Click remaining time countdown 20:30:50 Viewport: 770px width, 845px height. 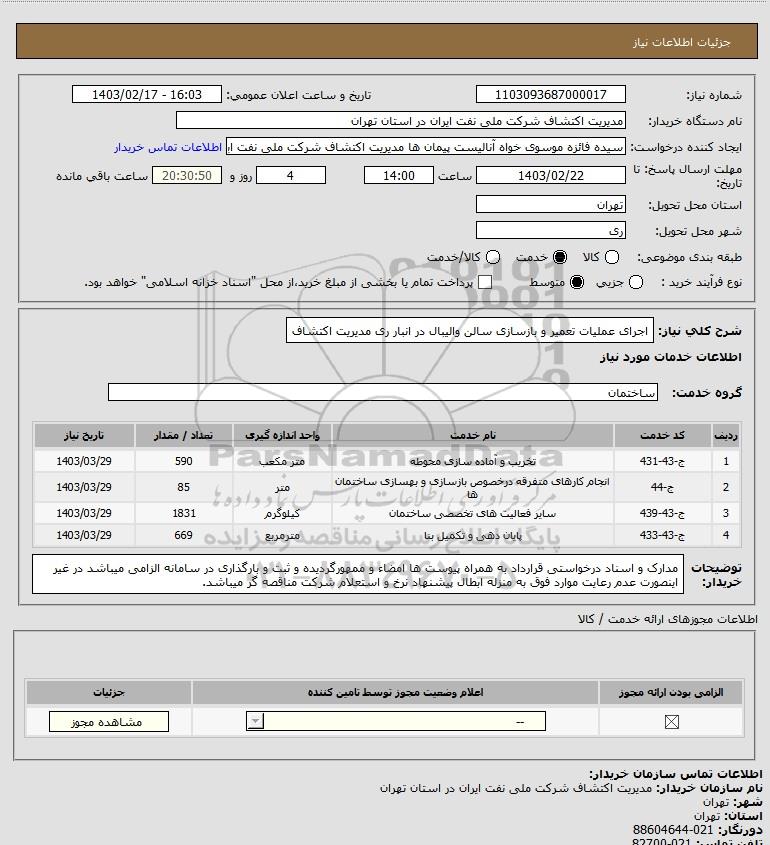pos(186,175)
